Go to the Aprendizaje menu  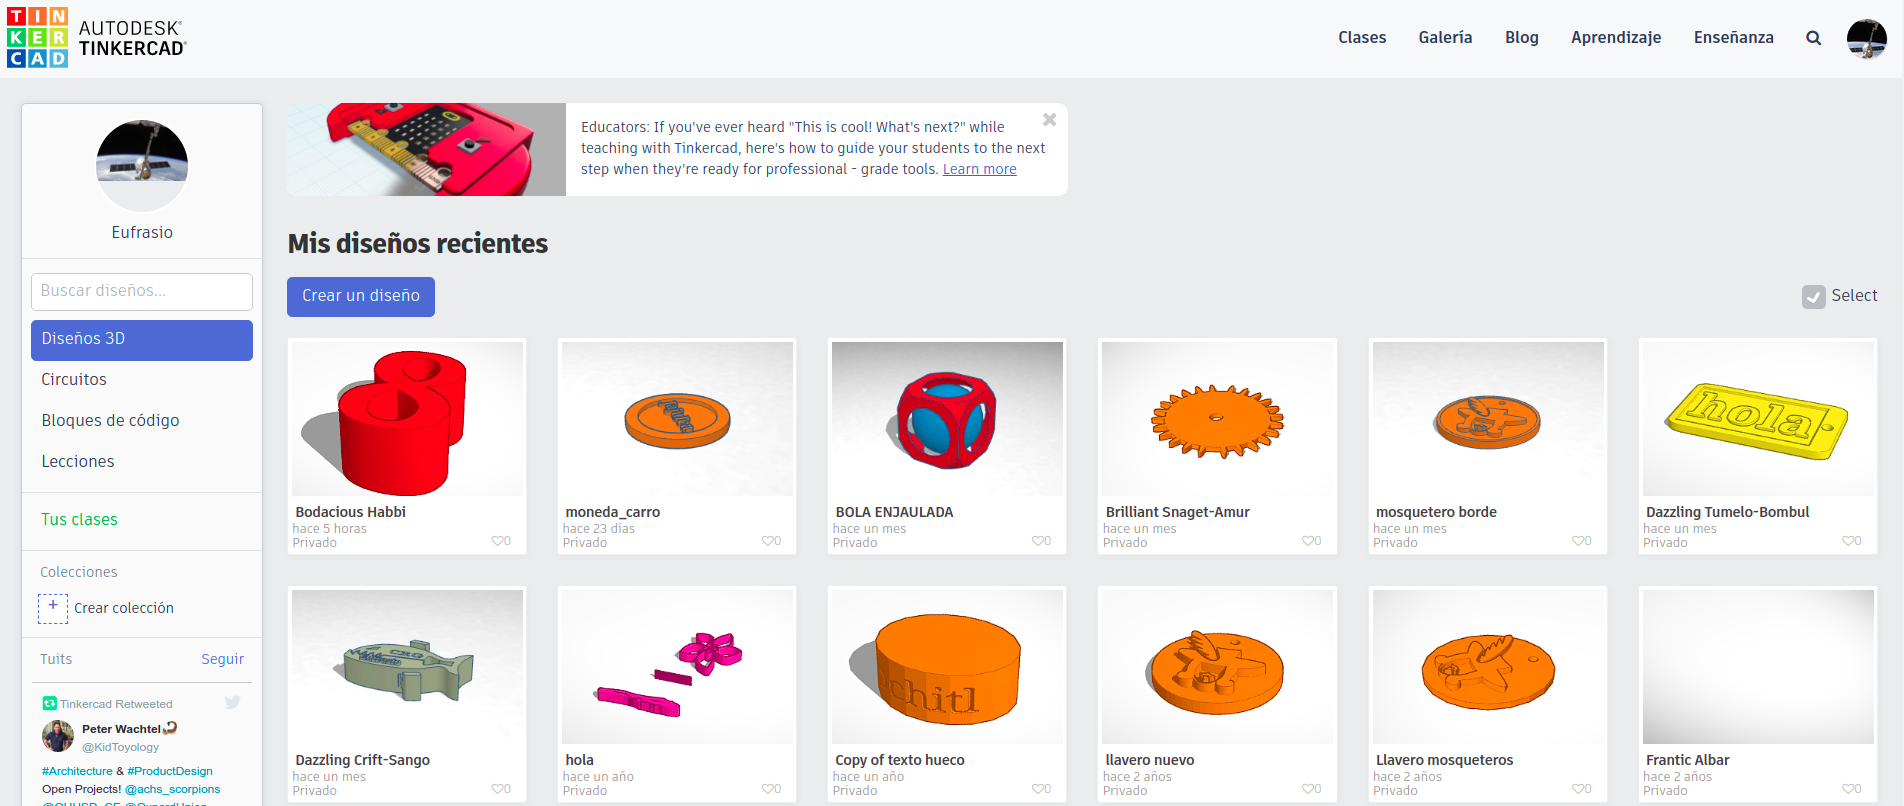coord(1615,38)
